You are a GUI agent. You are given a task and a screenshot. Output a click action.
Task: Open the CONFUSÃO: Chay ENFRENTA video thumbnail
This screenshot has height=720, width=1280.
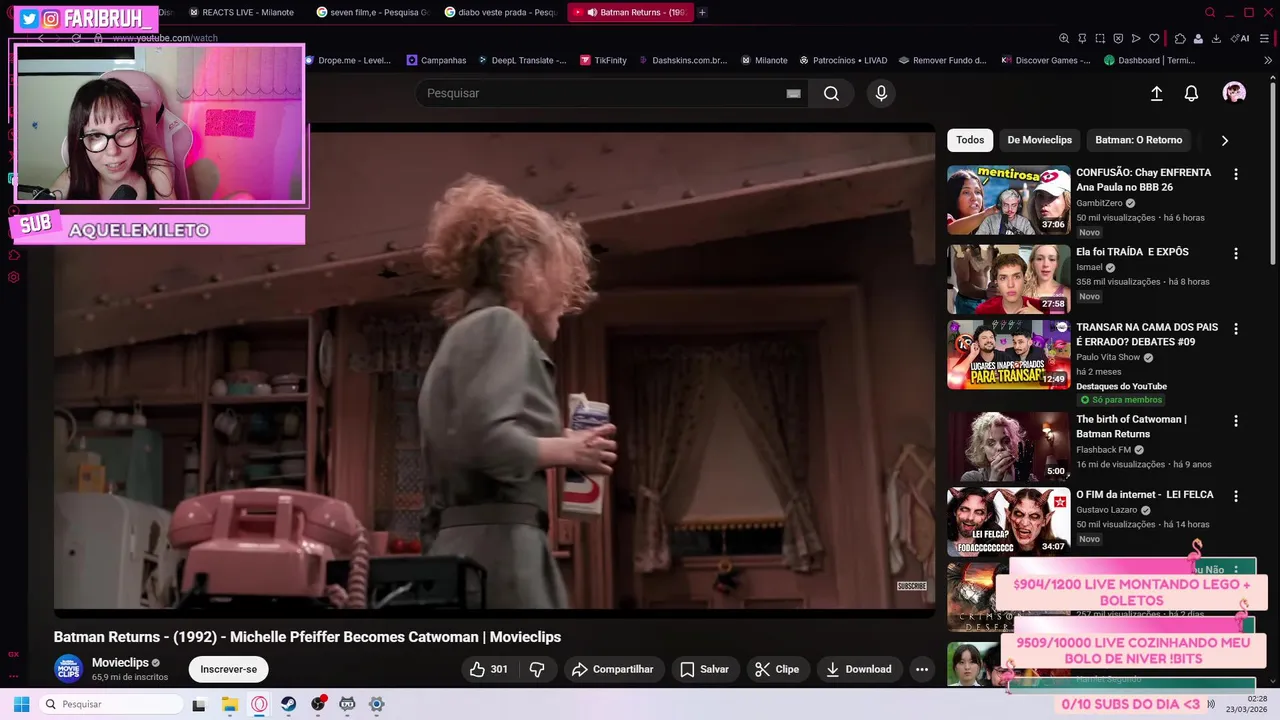(x=1008, y=200)
